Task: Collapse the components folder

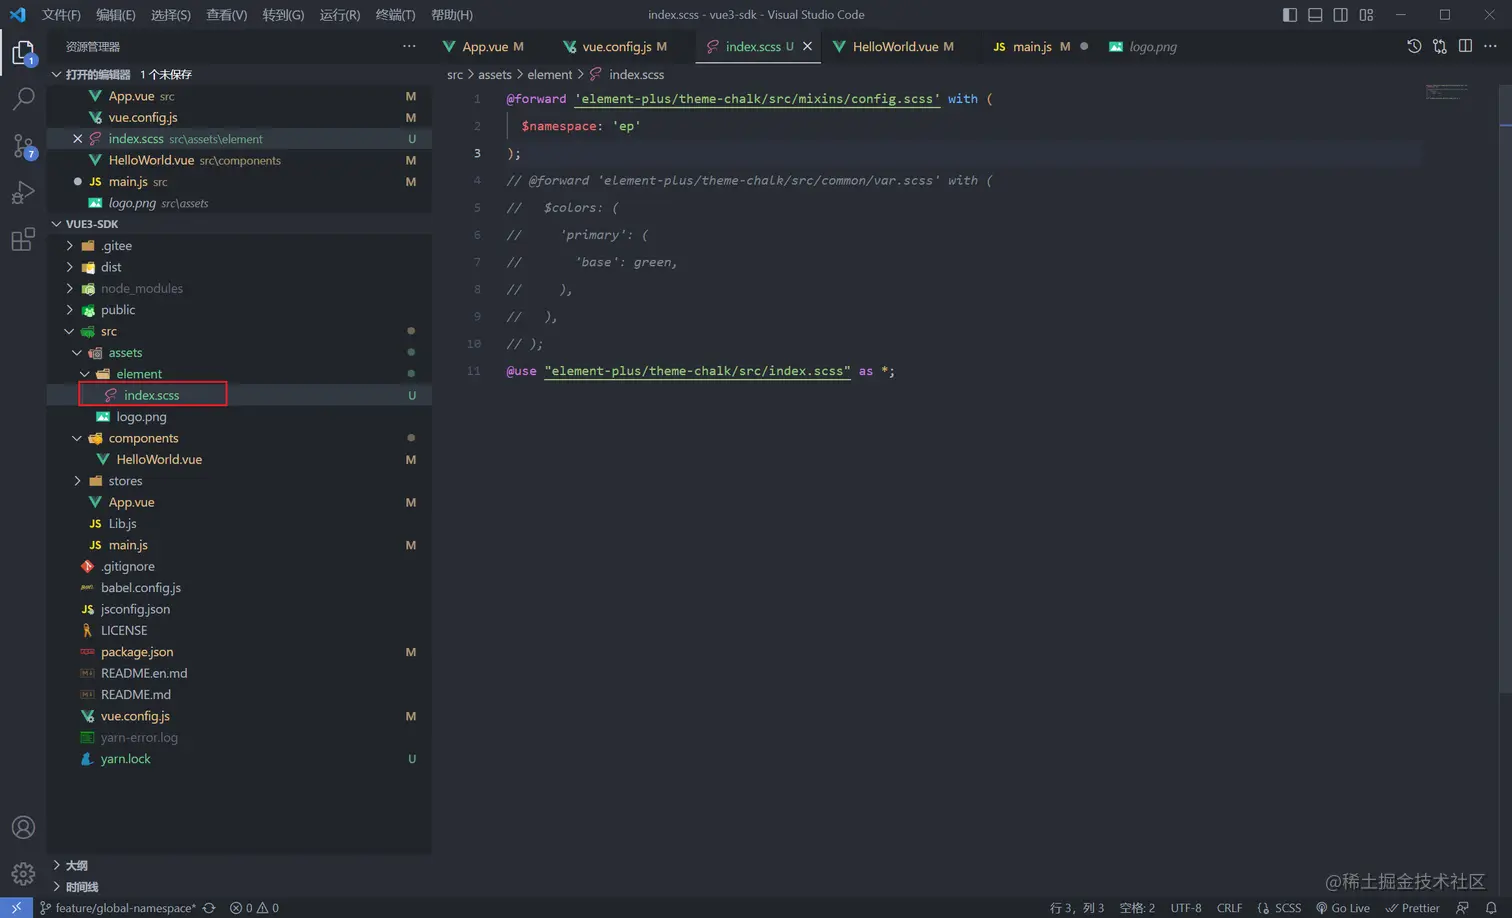Action: click(77, 438)
